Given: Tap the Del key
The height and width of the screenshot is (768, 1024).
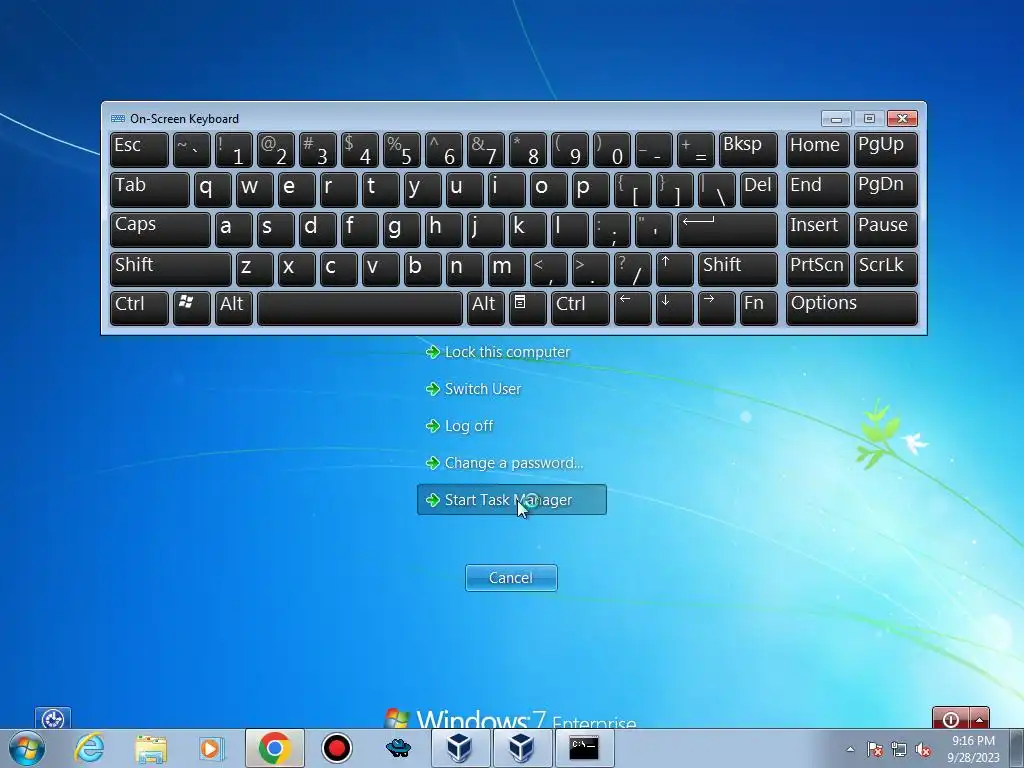Looking at the screenshot, I should [x=759, y=189].
